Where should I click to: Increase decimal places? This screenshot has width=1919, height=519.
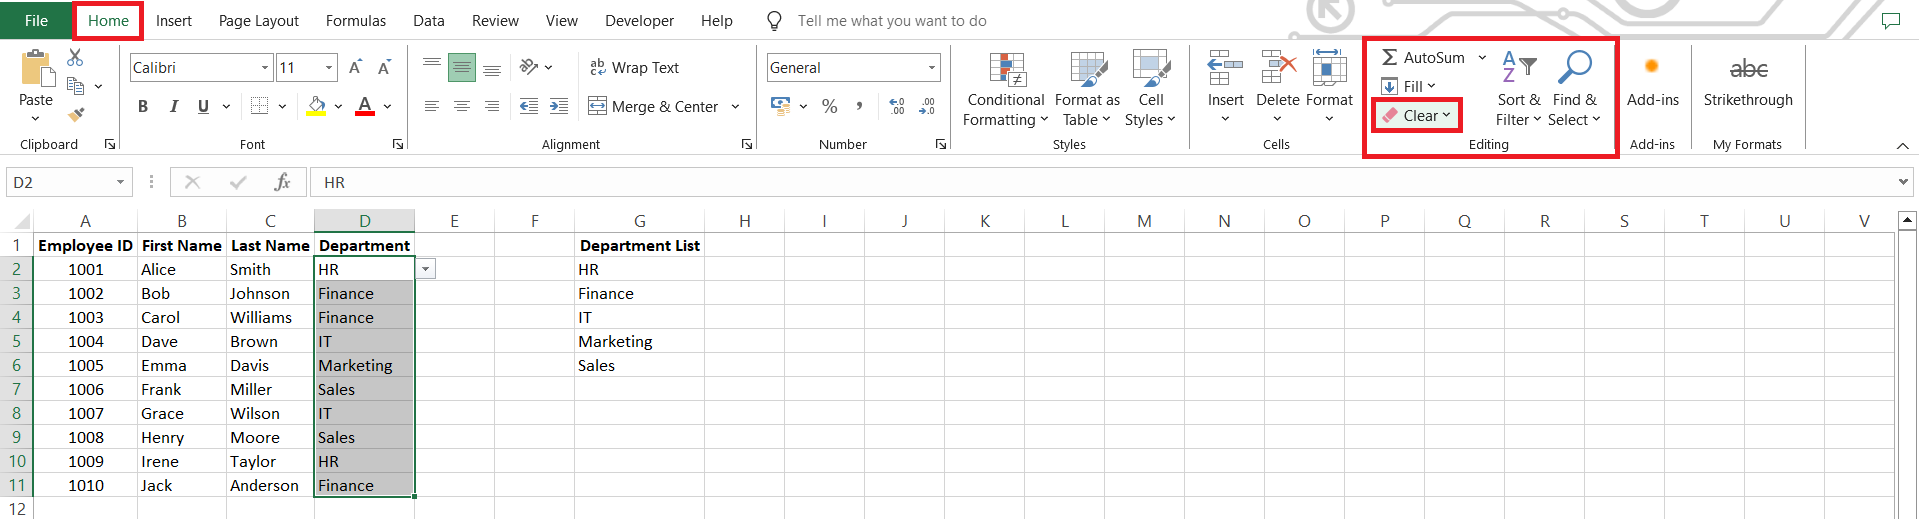(x=897, y=106)
